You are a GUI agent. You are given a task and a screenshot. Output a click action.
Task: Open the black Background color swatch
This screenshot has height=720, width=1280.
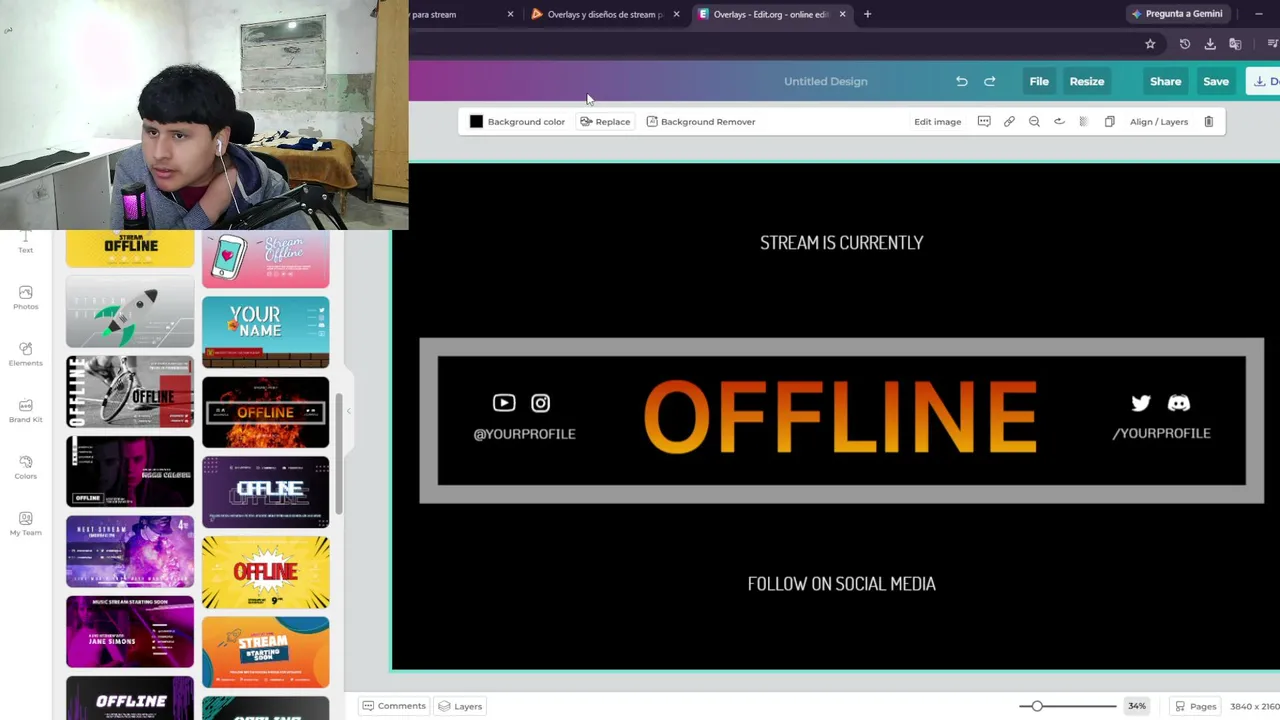coord(476,122)
